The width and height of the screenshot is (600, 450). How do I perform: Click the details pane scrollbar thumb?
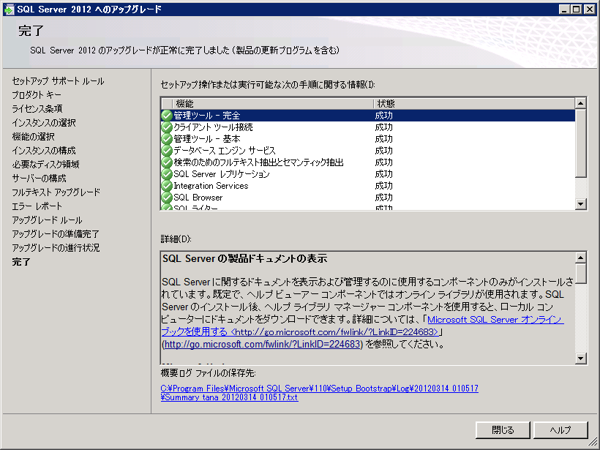[580, 273]
